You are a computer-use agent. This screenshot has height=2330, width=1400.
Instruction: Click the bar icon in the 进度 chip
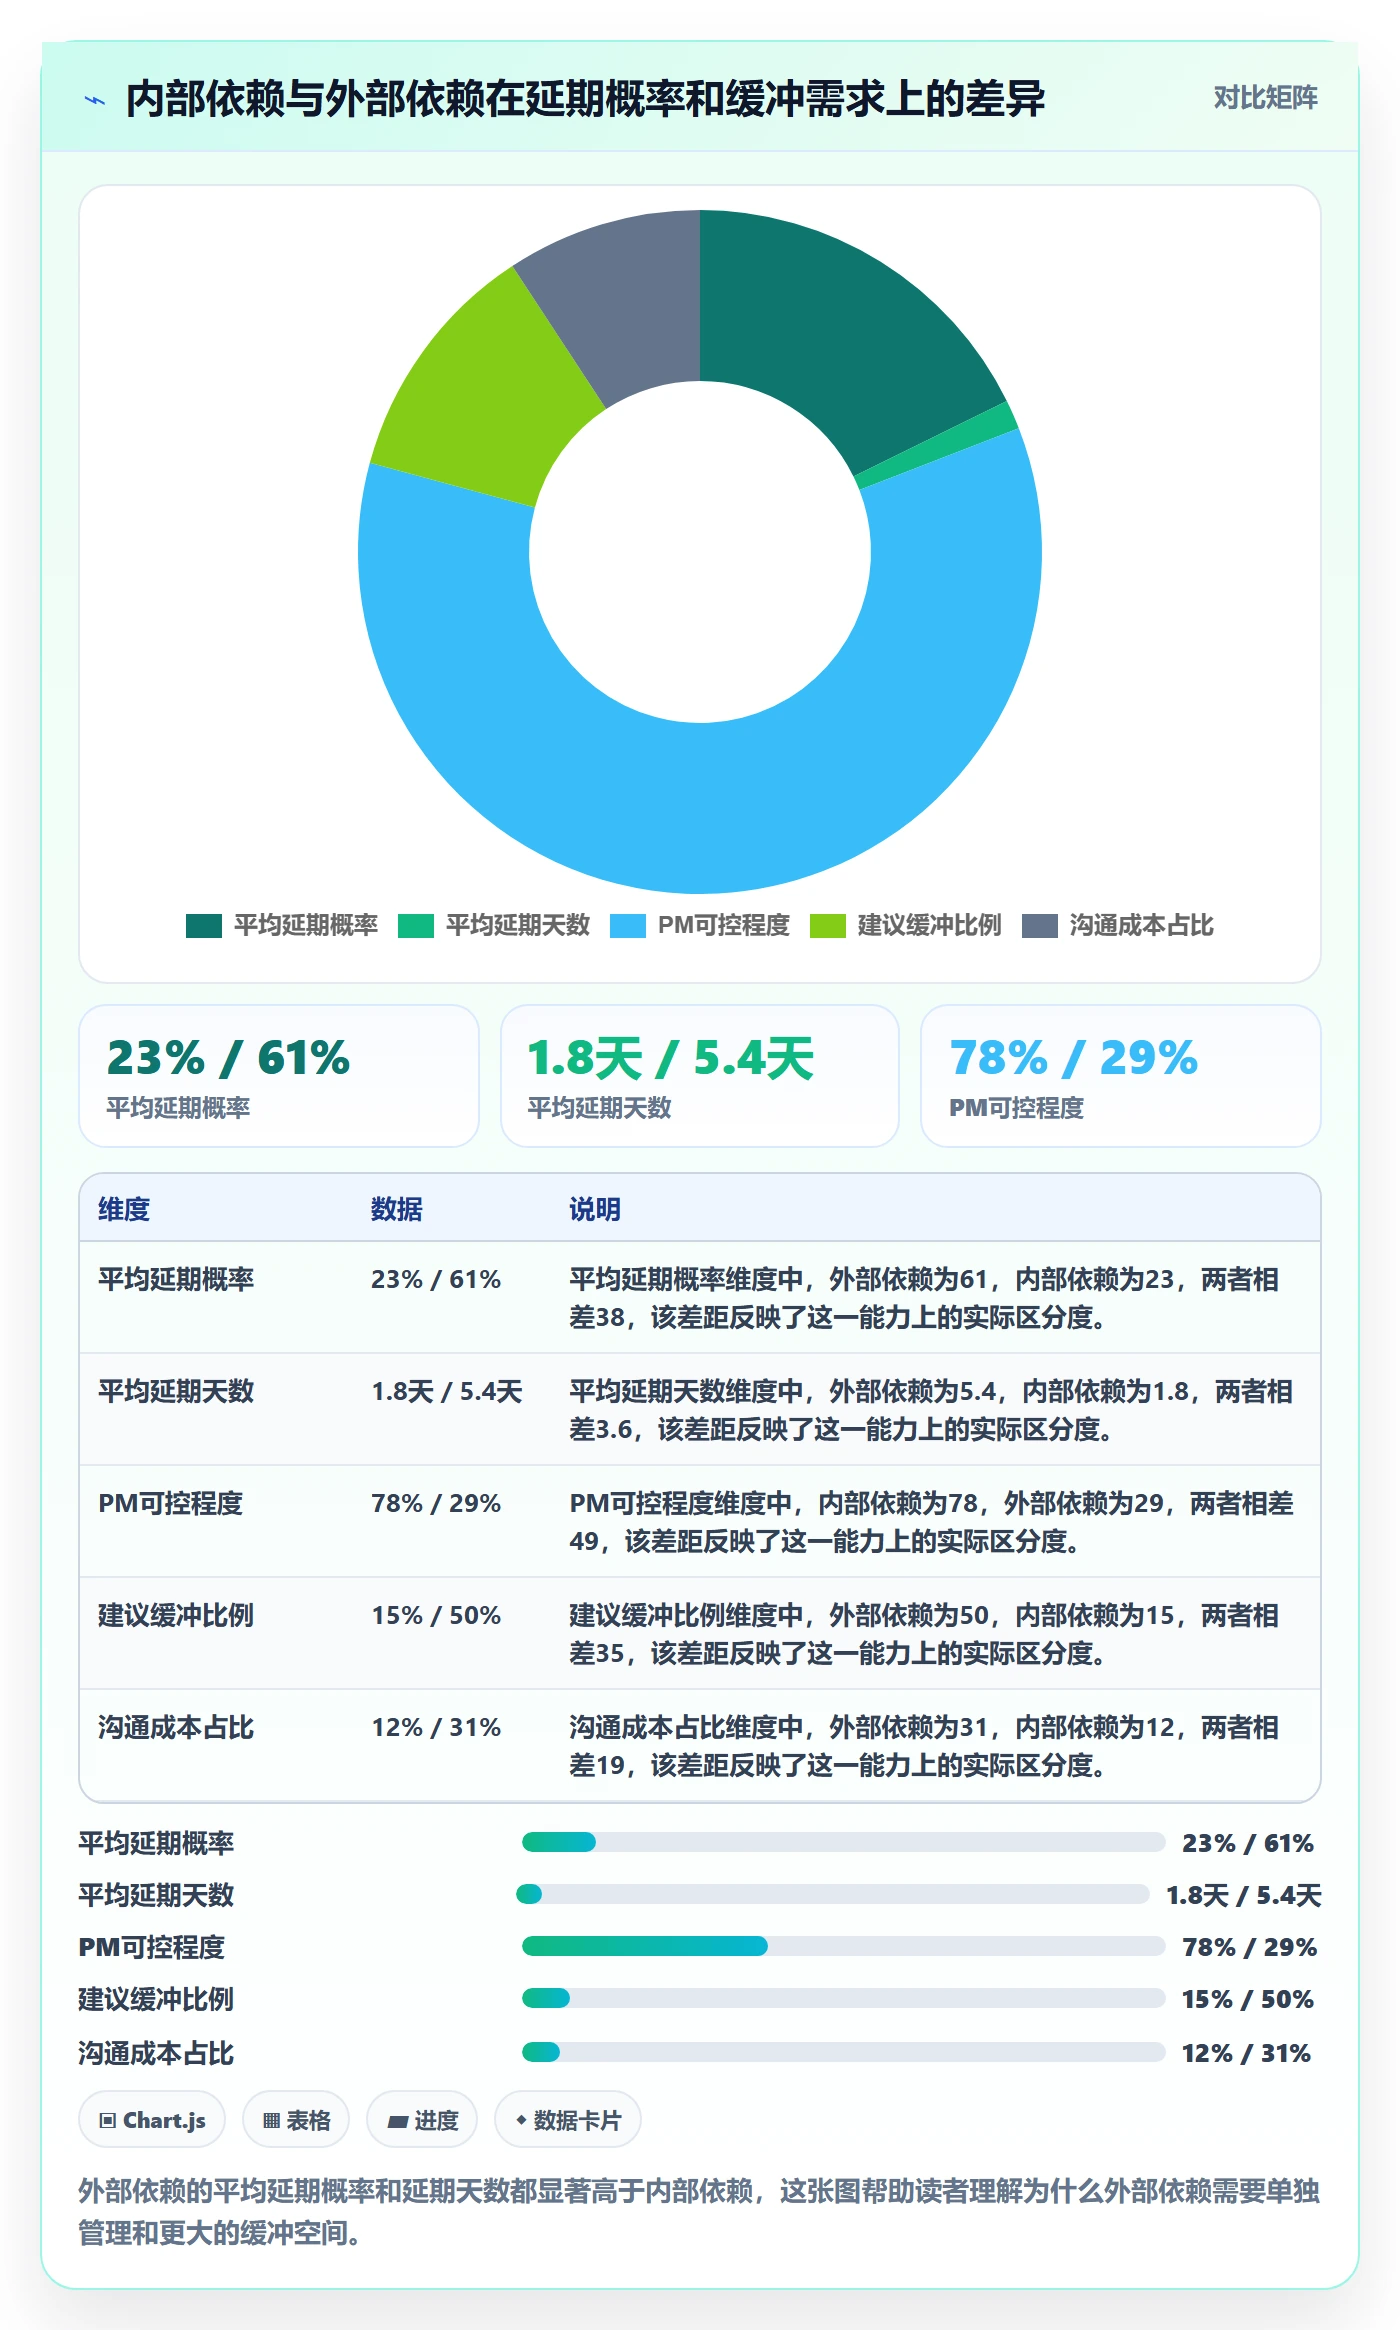point(398,2121)
